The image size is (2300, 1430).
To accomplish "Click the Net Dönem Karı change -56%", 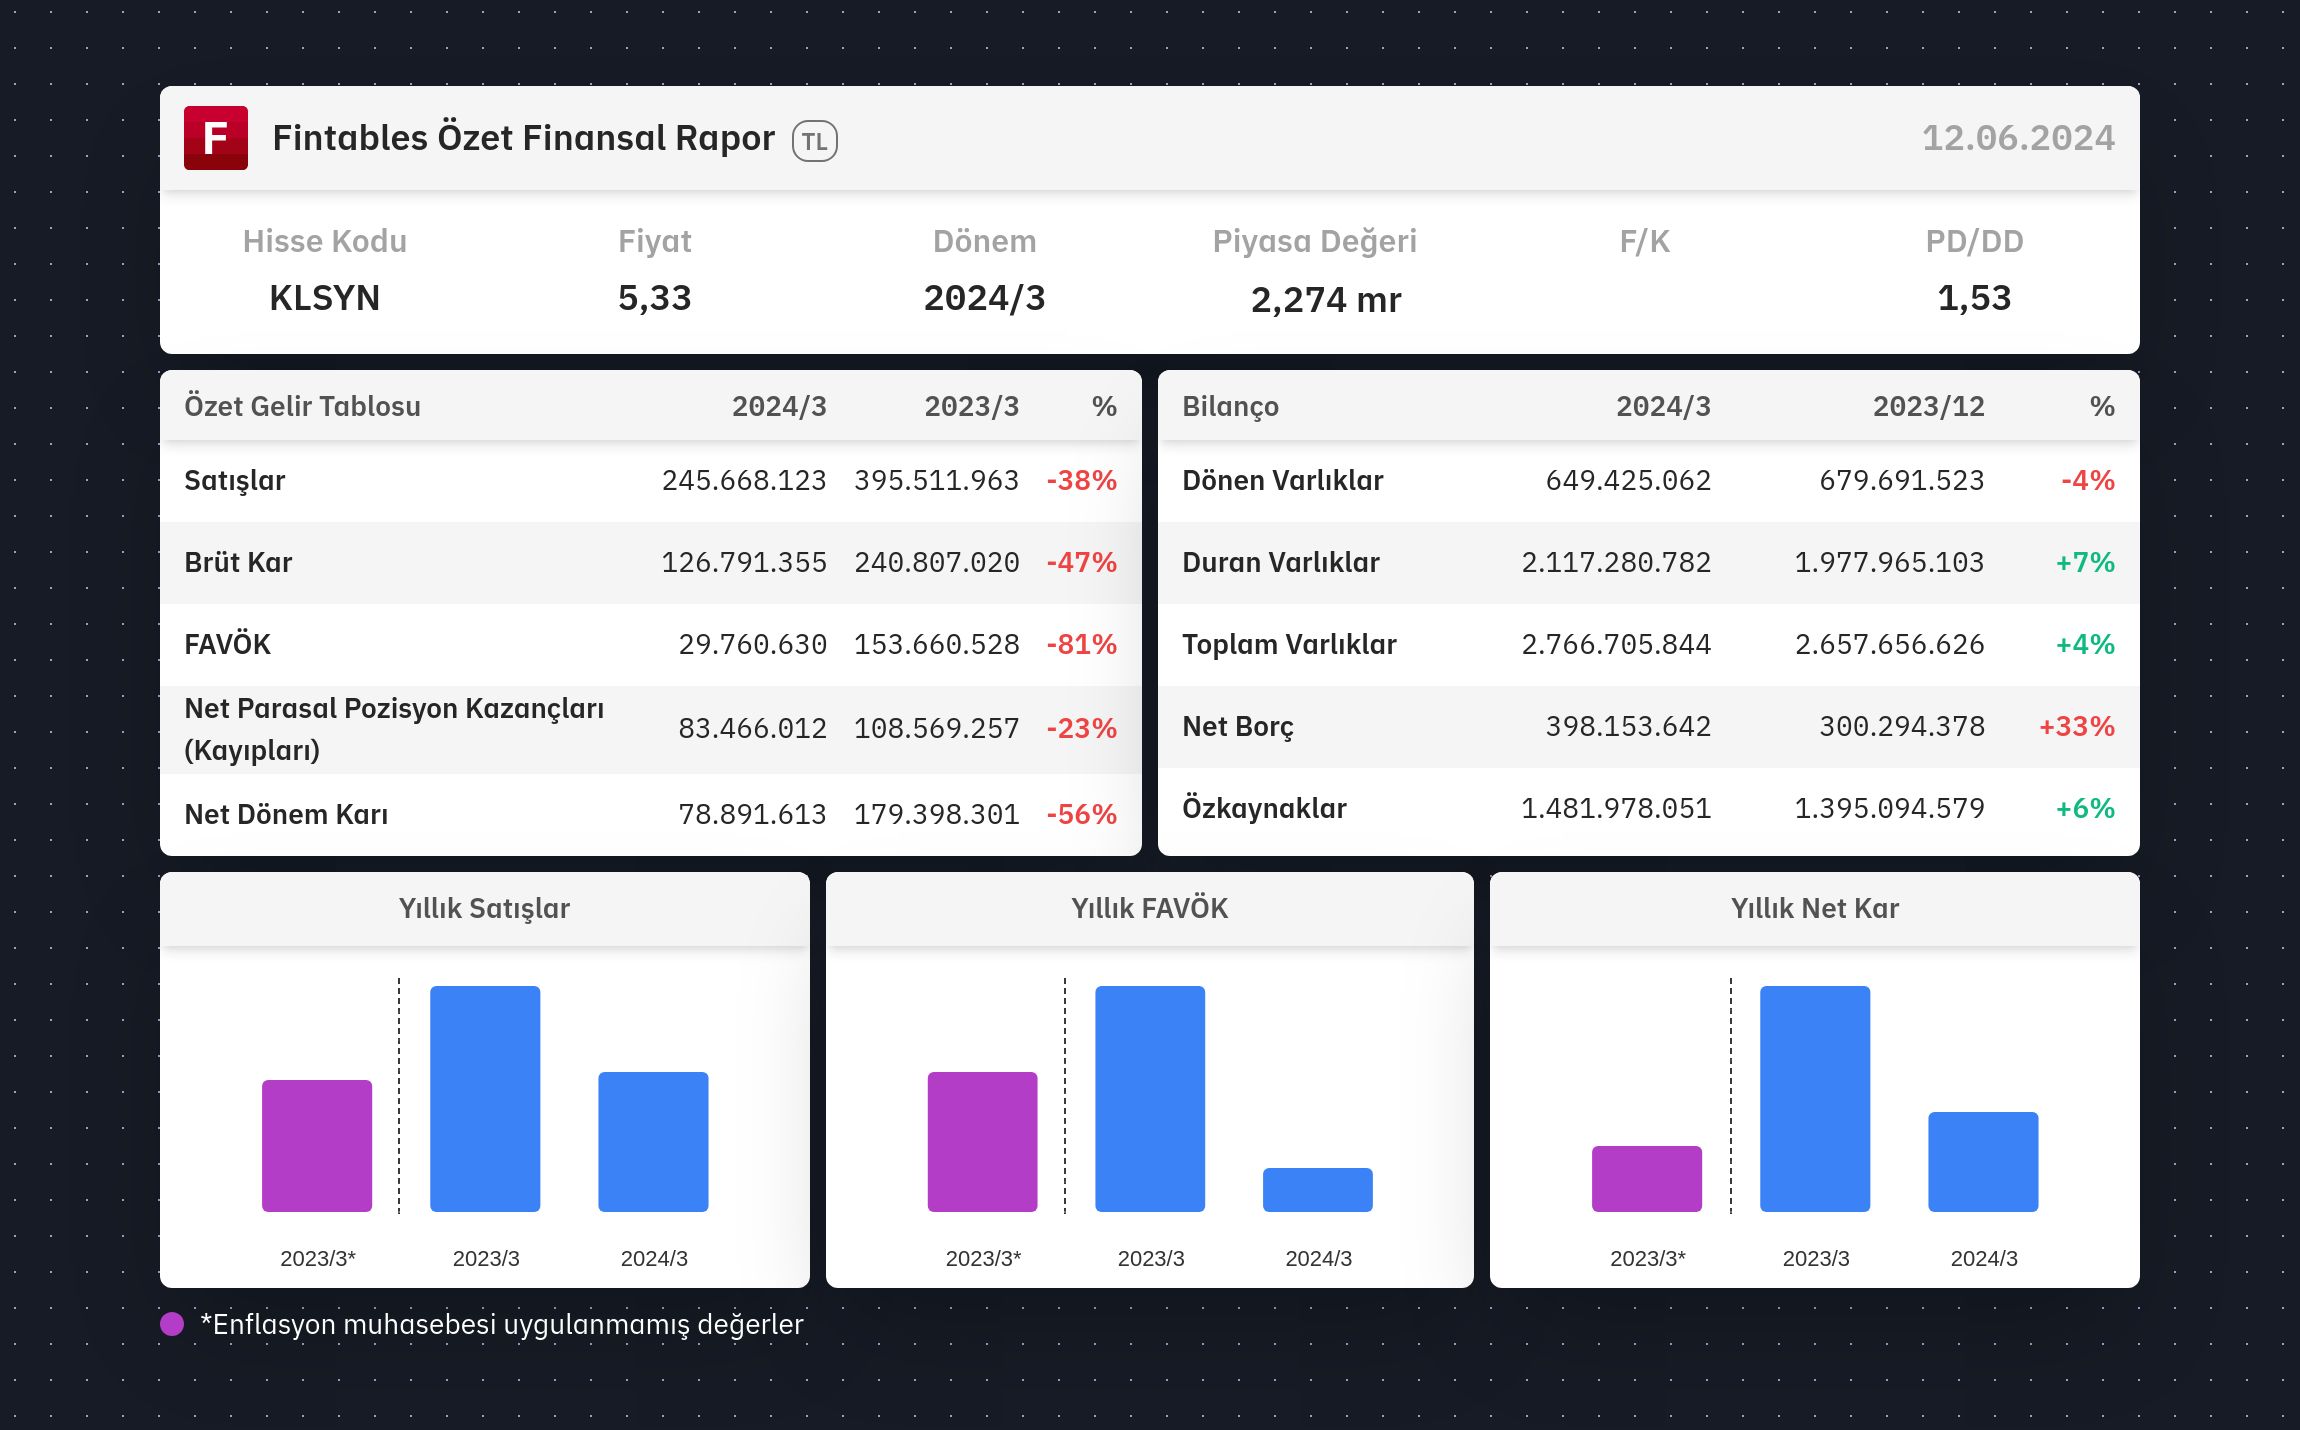I will (1082, 814).
